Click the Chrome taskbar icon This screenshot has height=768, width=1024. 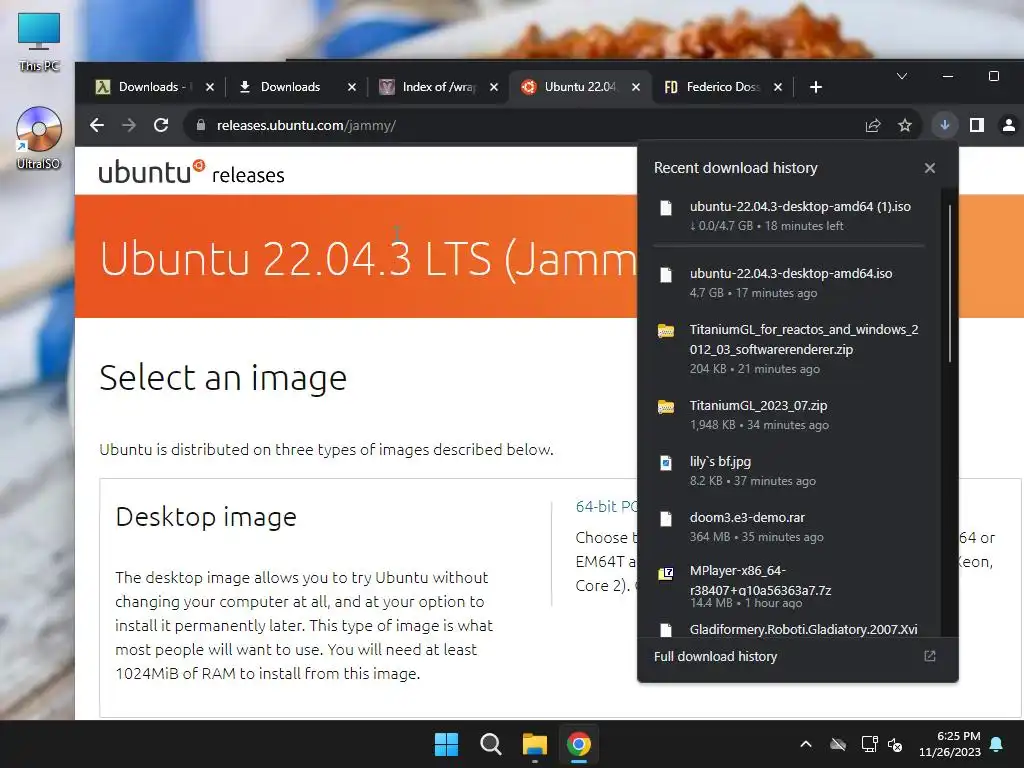tap(579, 744)
